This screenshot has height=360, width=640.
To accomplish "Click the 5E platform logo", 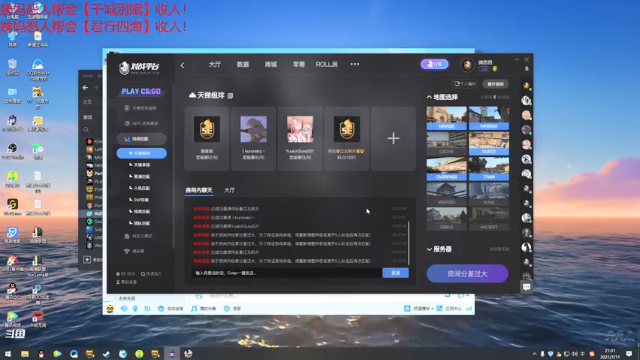I will (139, 67).
